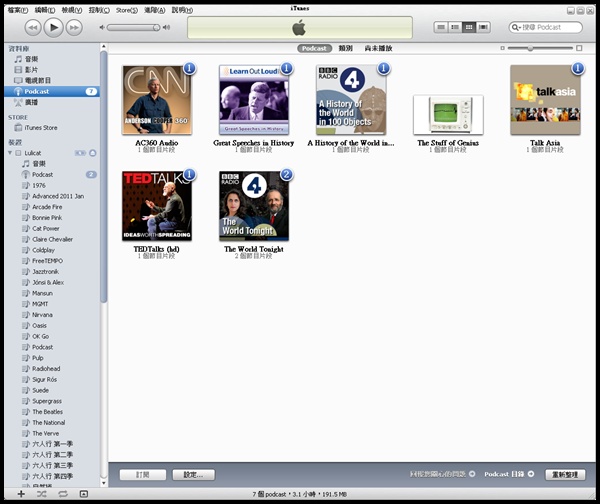Image resolution: width=600 pixels, height=504 pixels.
Task: Select the Podcast tab pill
Action: click(x=314, y=49)
